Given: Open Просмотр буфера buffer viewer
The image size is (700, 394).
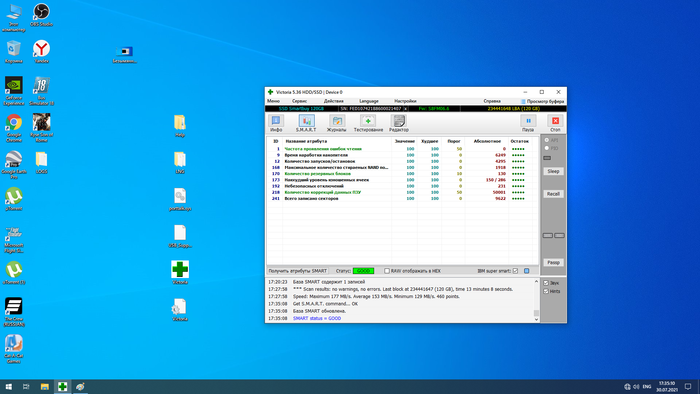Looking at the screenshot, I should click(x=542, y=101).
